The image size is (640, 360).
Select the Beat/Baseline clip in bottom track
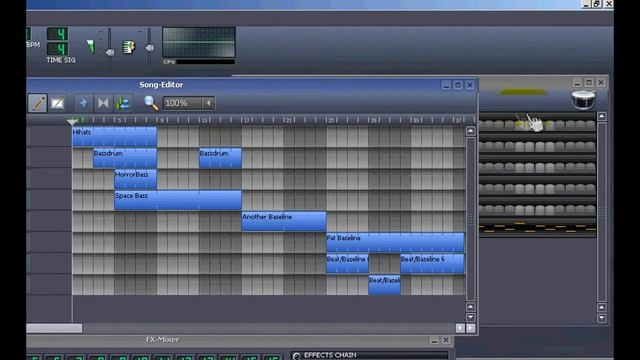coord(384,285)
